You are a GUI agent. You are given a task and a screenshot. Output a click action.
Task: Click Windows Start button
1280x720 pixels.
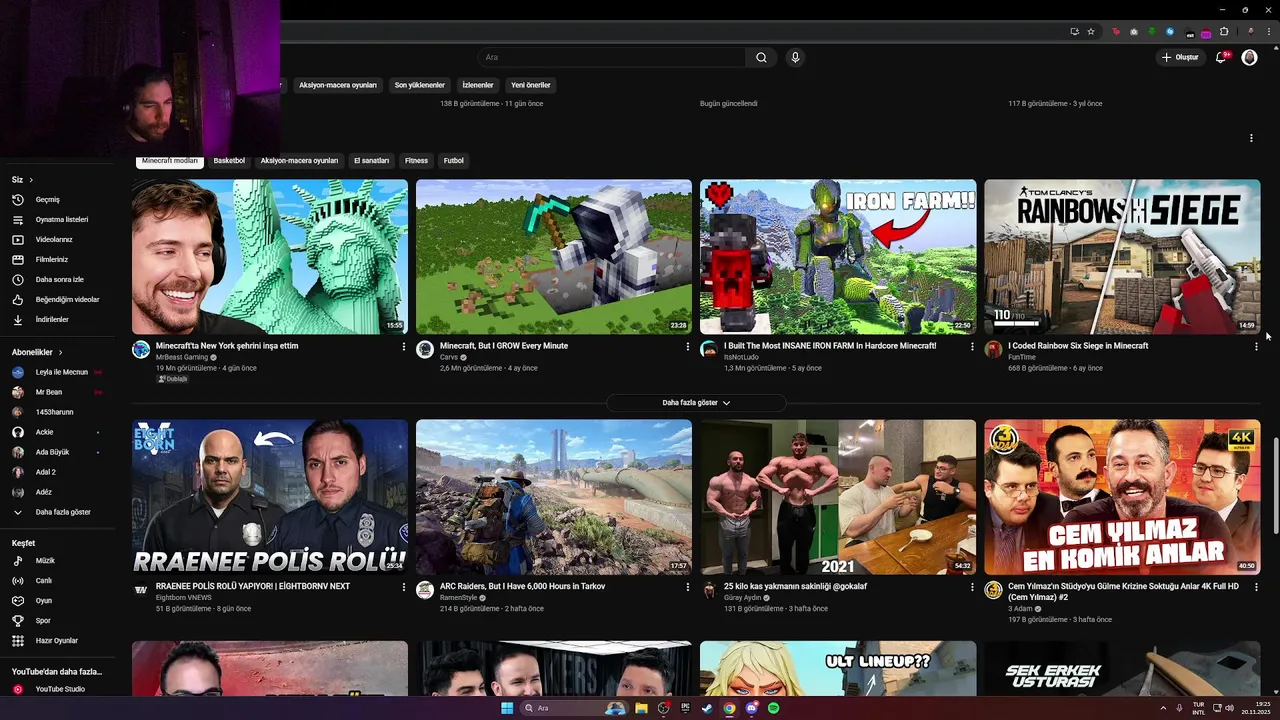coord(507,708)
